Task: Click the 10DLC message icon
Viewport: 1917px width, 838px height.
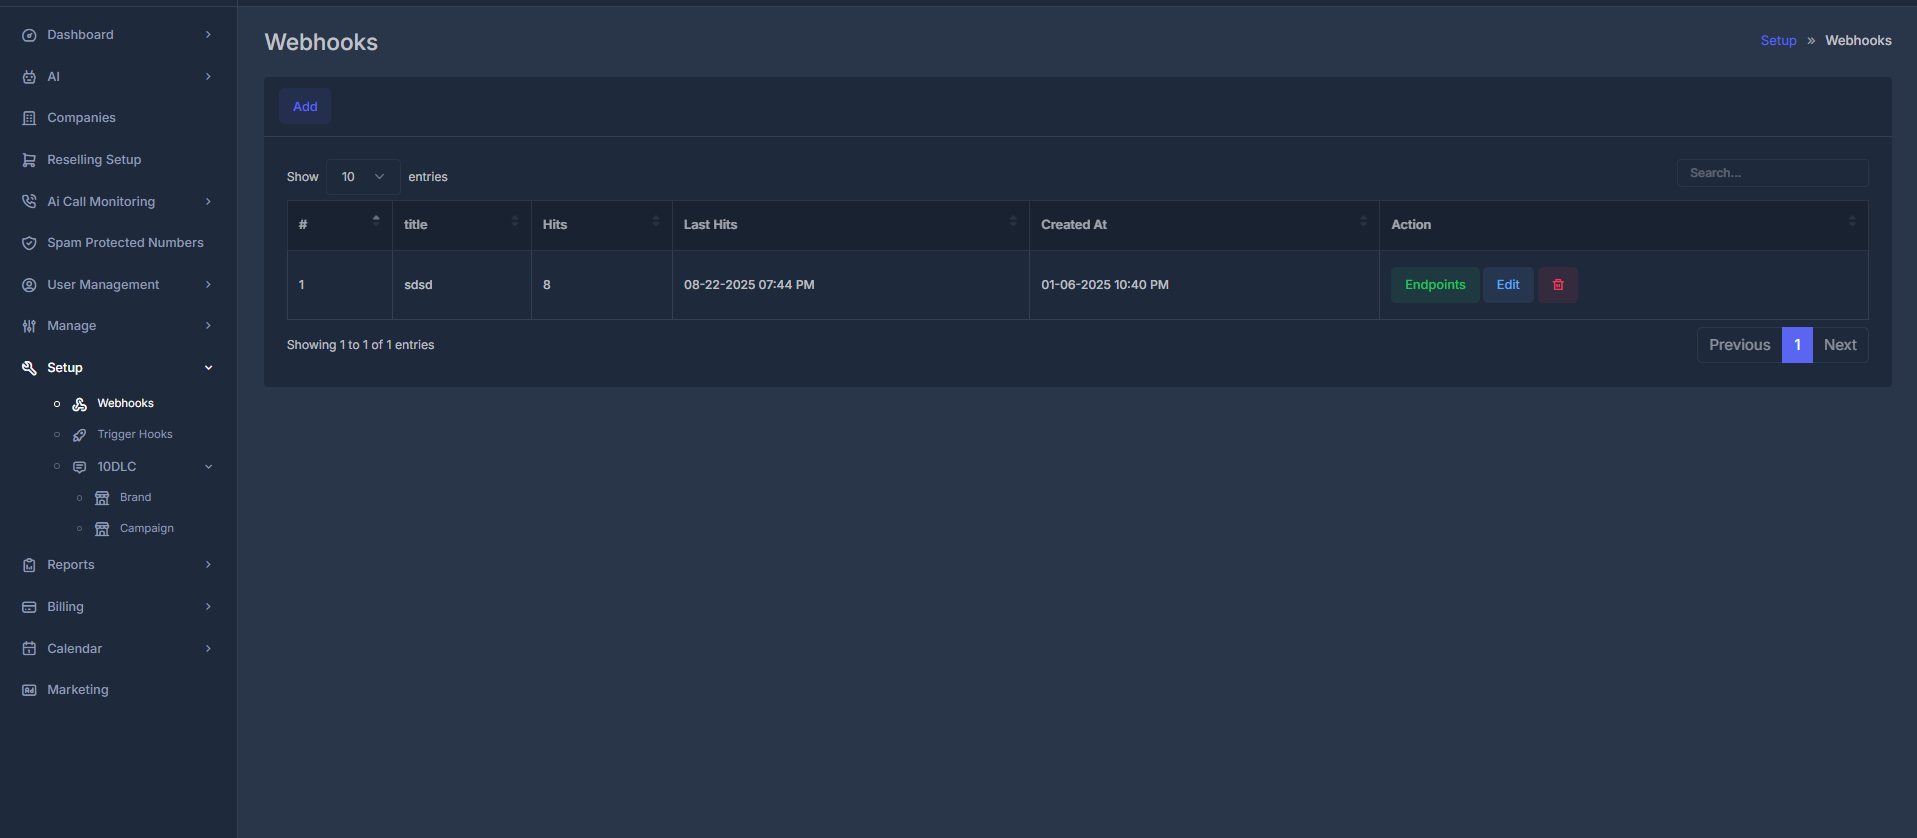Action: (x=80, y=467)
